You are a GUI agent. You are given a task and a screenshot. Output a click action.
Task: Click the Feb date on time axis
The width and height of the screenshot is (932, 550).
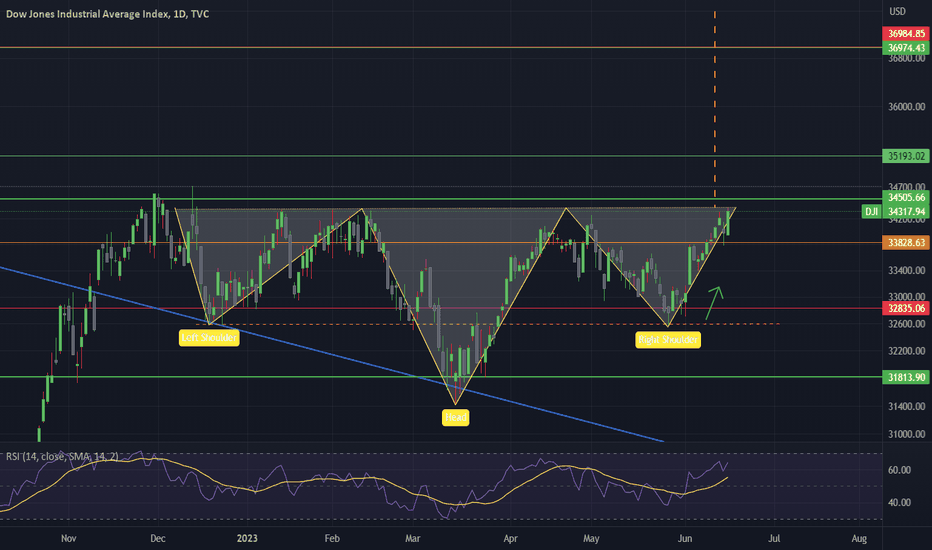coord(332,539)
